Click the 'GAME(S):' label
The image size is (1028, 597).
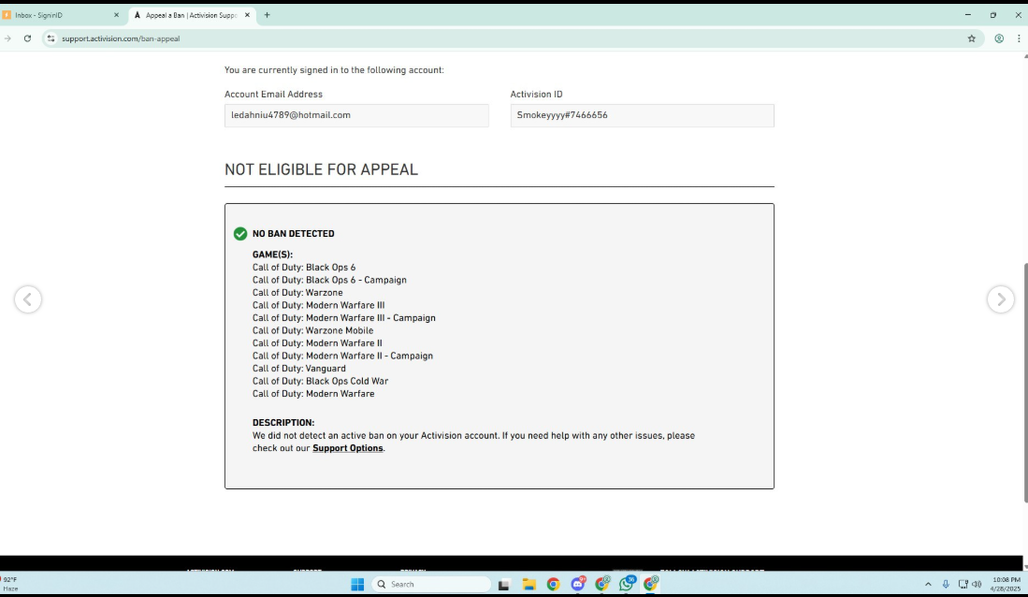click(273, 255)
